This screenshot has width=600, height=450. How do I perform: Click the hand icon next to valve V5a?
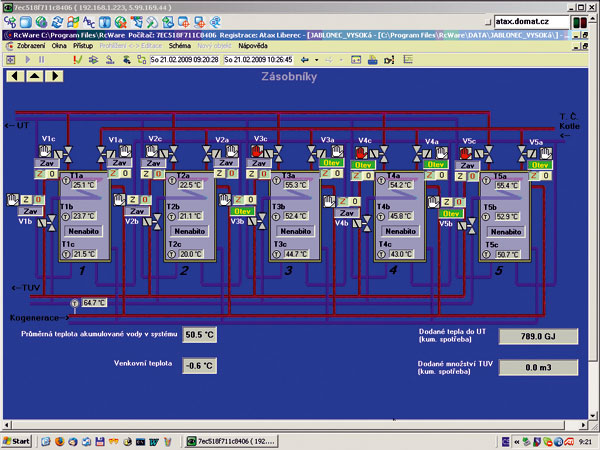coord(546,153)
